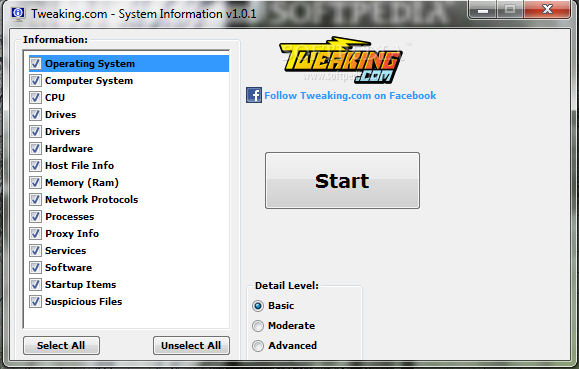Toggle the Suspicious Files checkbox

(x=35, y=301)
